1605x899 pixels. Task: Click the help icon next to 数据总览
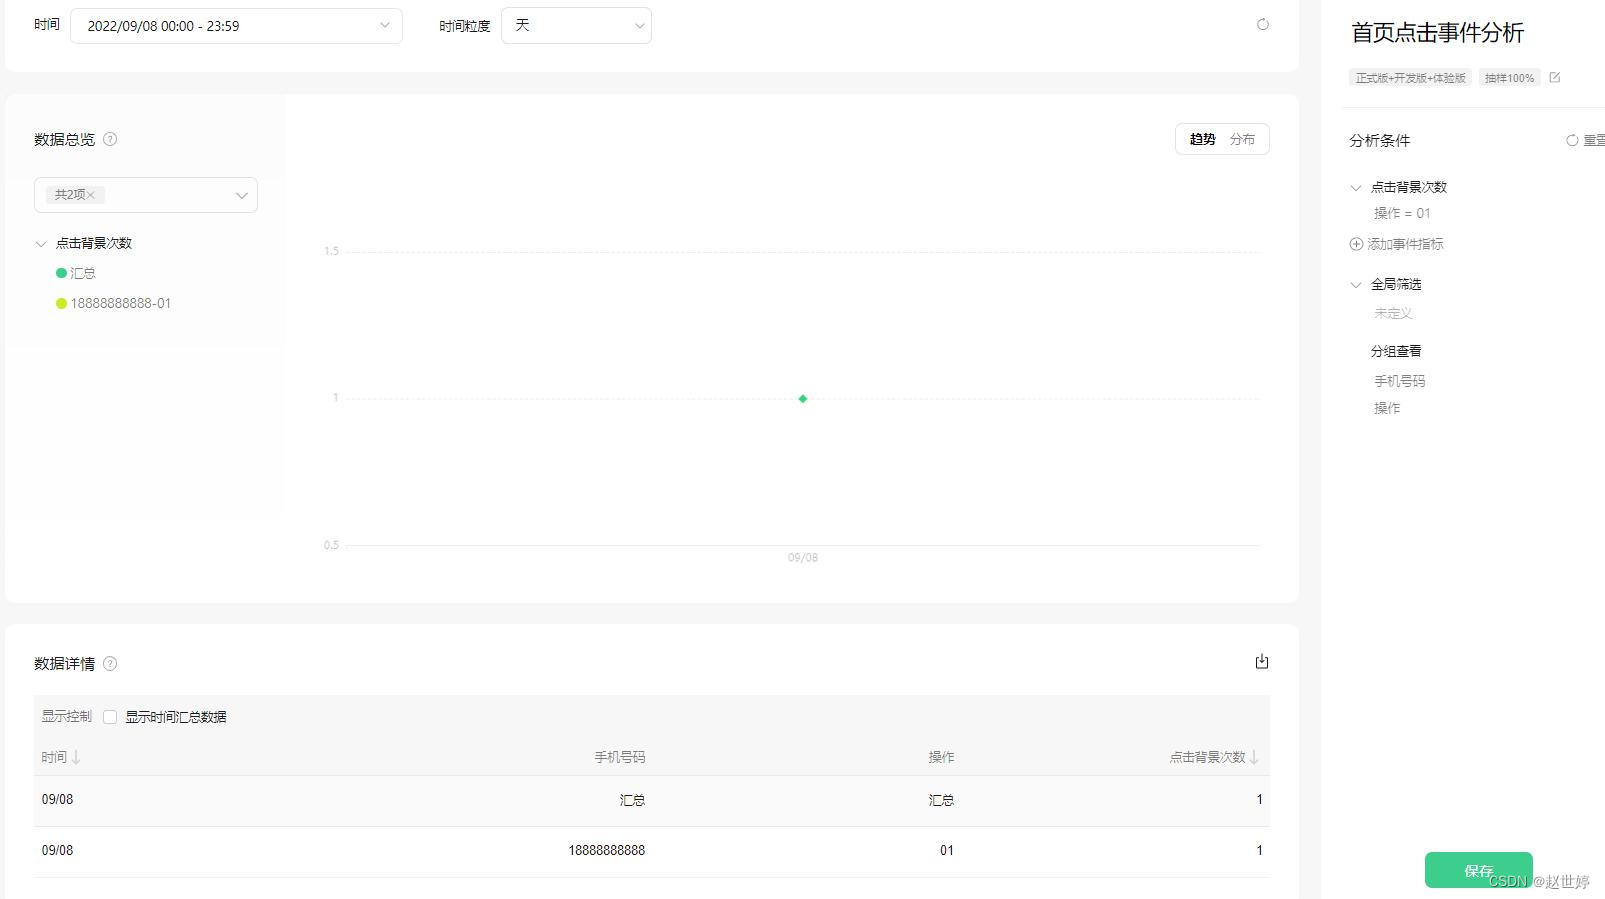pos(110,139)
